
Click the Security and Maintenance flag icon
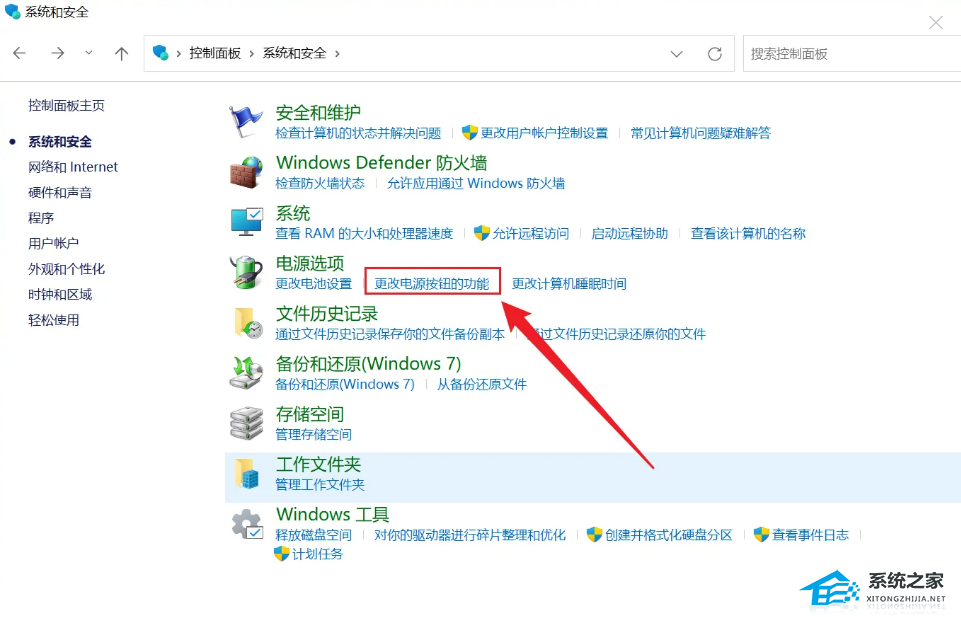(246, 118)
